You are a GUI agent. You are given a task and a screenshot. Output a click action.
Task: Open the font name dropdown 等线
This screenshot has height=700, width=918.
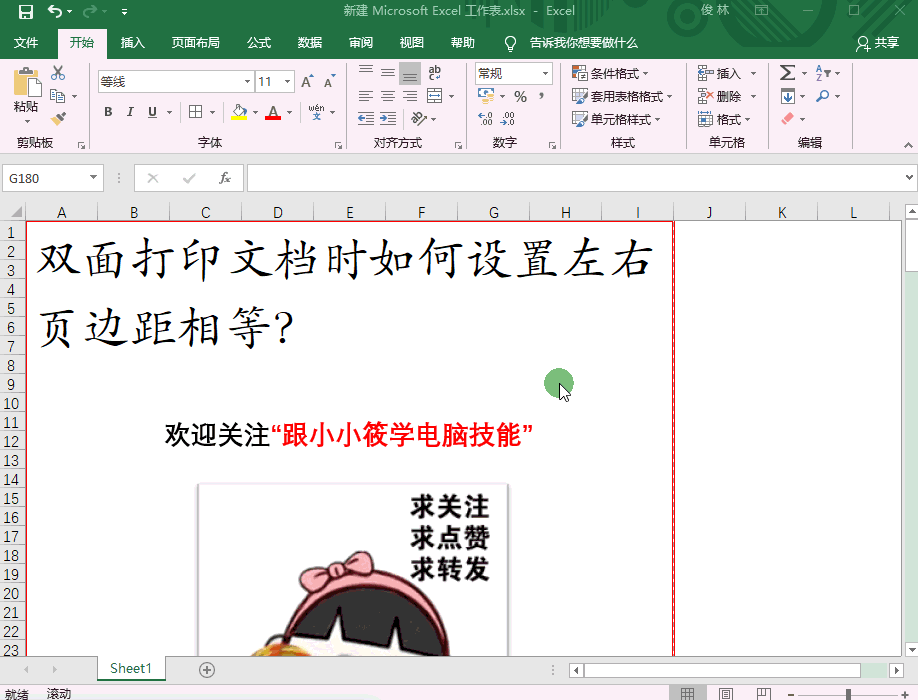[x=247, y=82]
